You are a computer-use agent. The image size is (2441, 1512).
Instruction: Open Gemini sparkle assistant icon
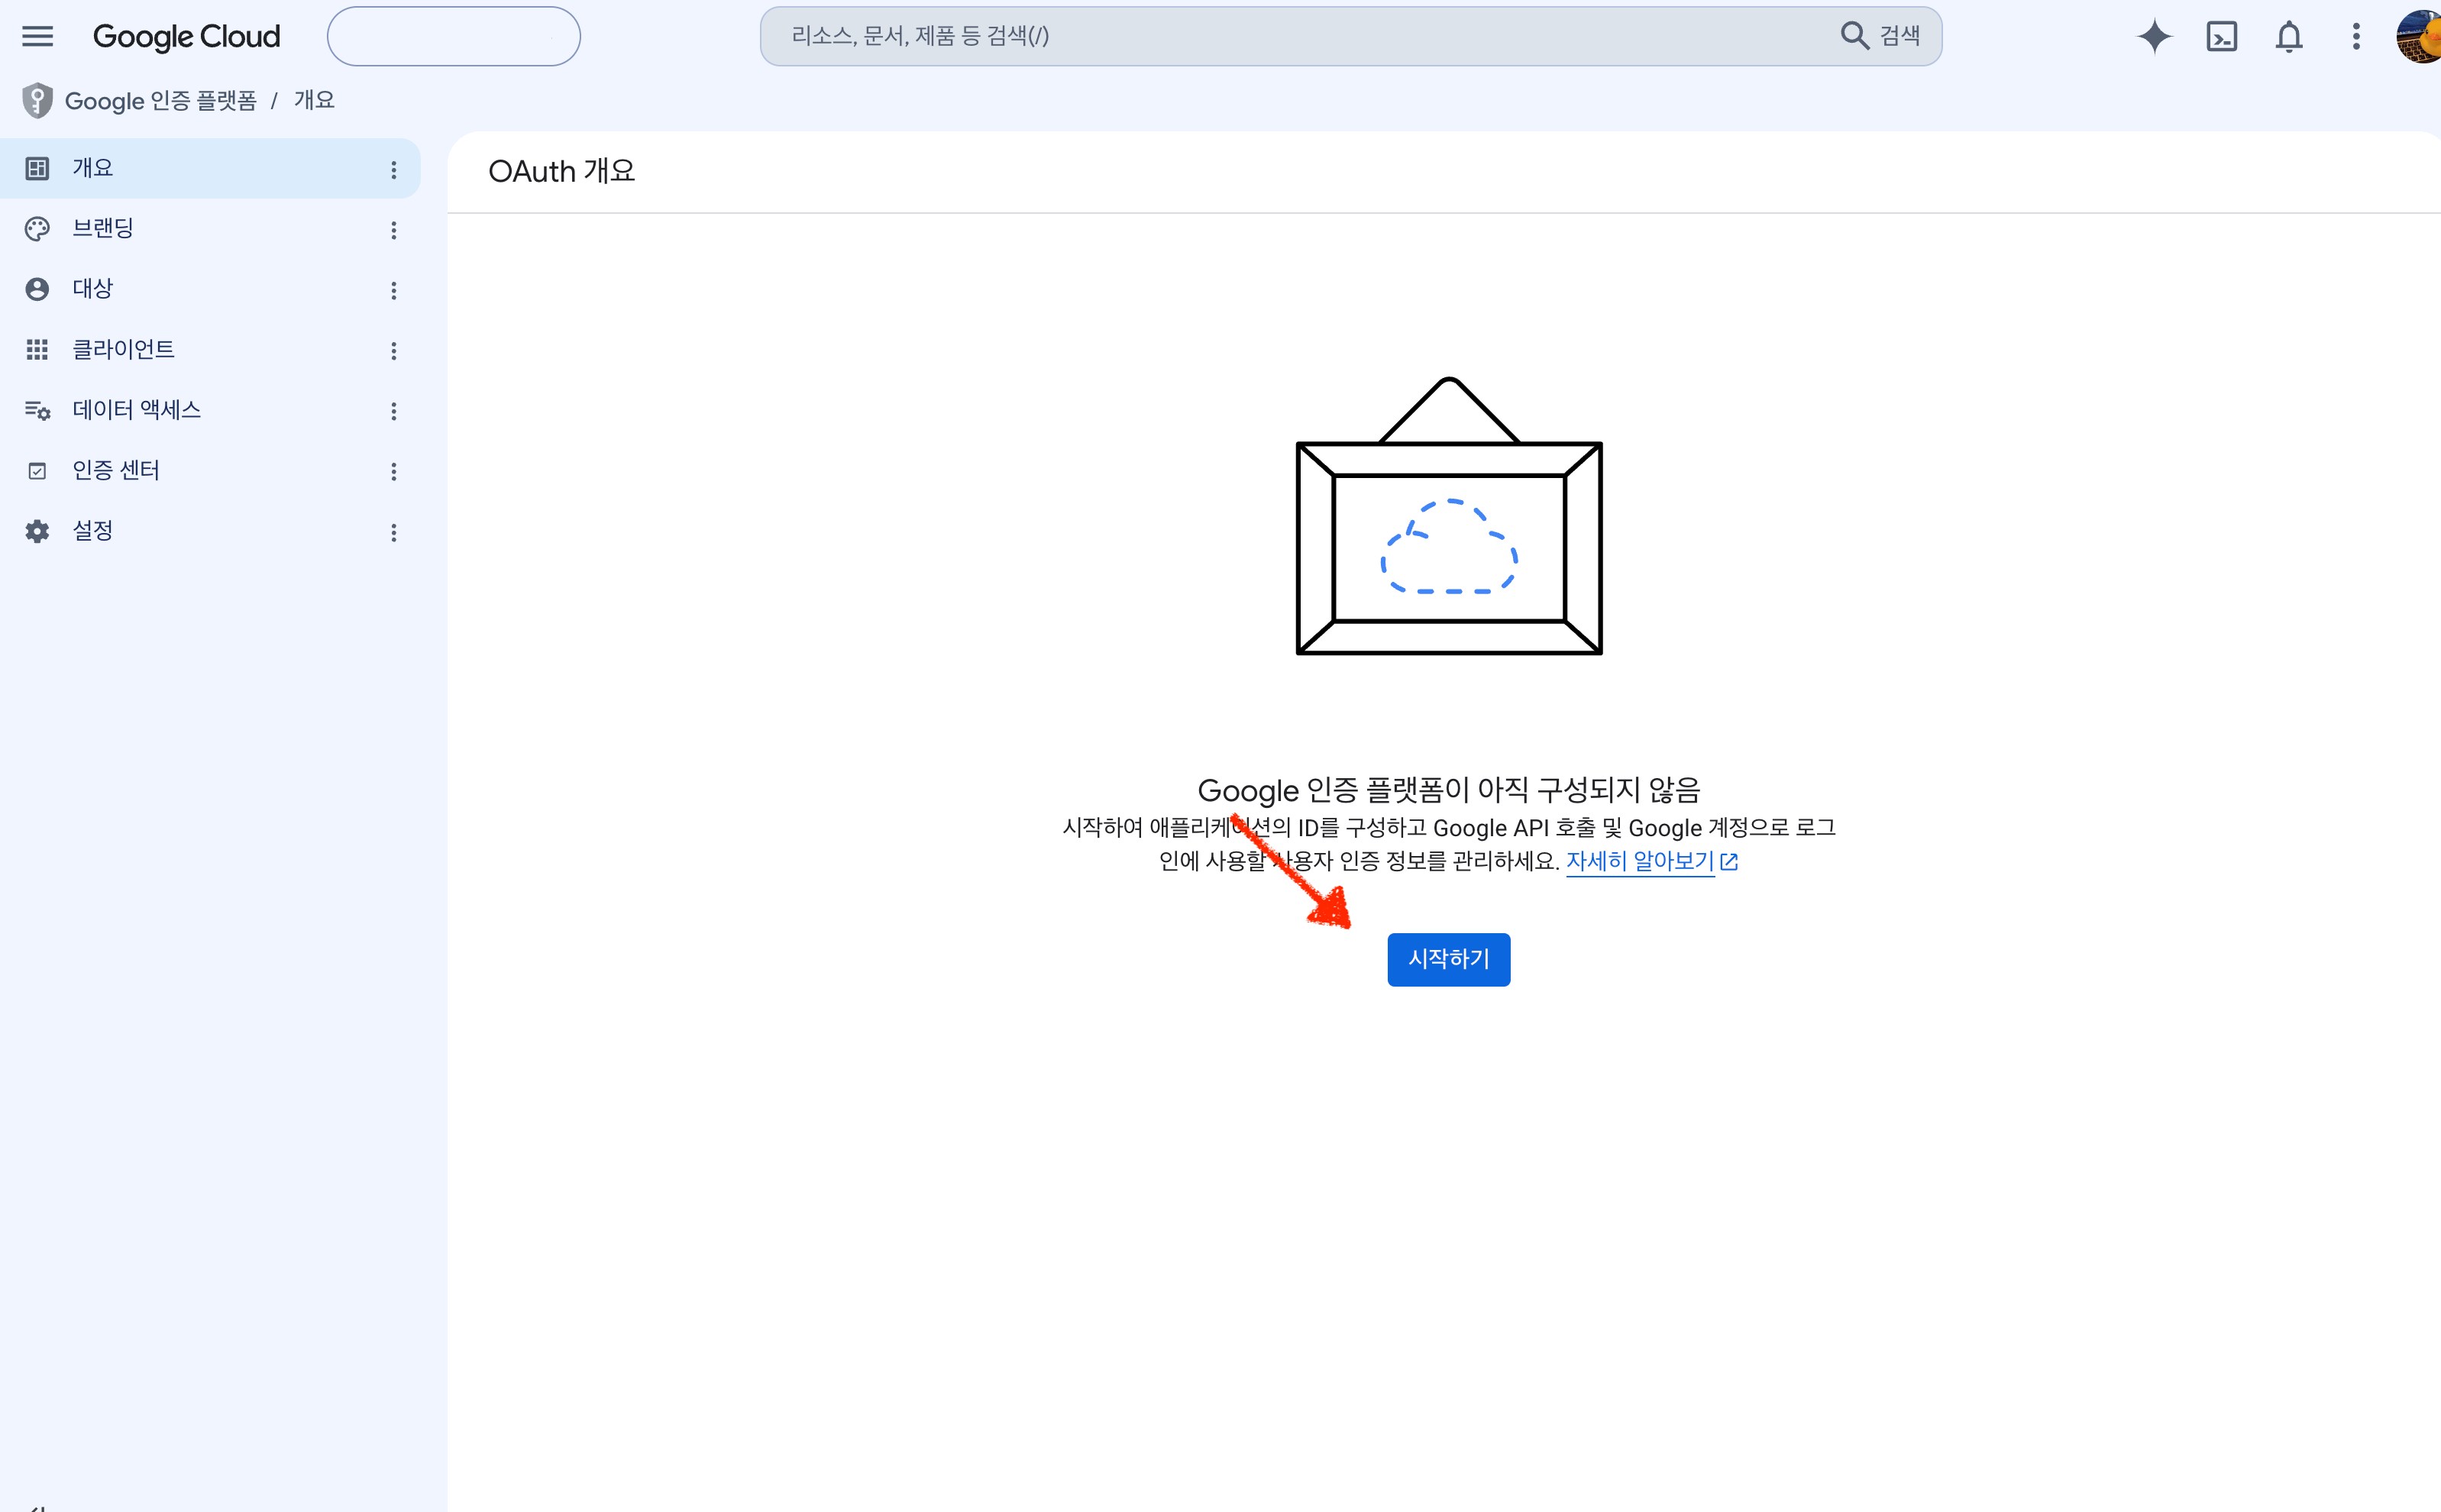tap(2155, 37)
